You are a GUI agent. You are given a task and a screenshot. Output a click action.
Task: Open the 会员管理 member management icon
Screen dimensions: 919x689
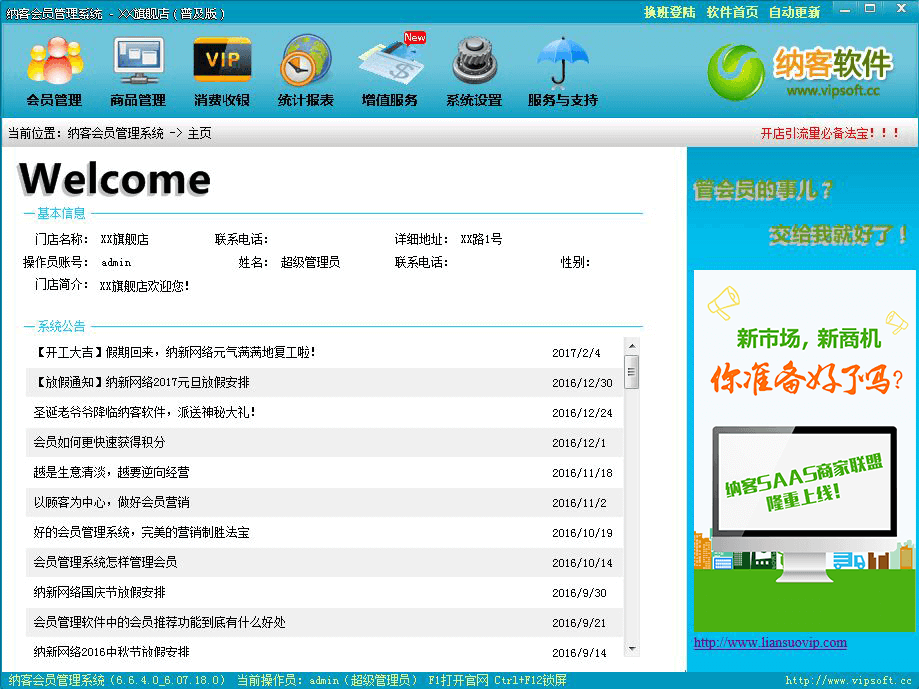click(53, 70)
